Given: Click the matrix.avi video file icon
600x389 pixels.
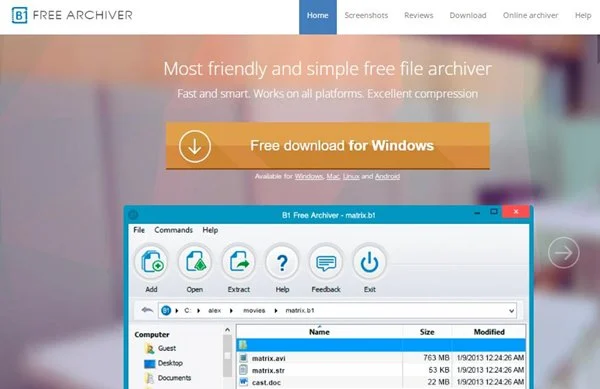Looking at the screenshot, I should click(x=243, y=358).
